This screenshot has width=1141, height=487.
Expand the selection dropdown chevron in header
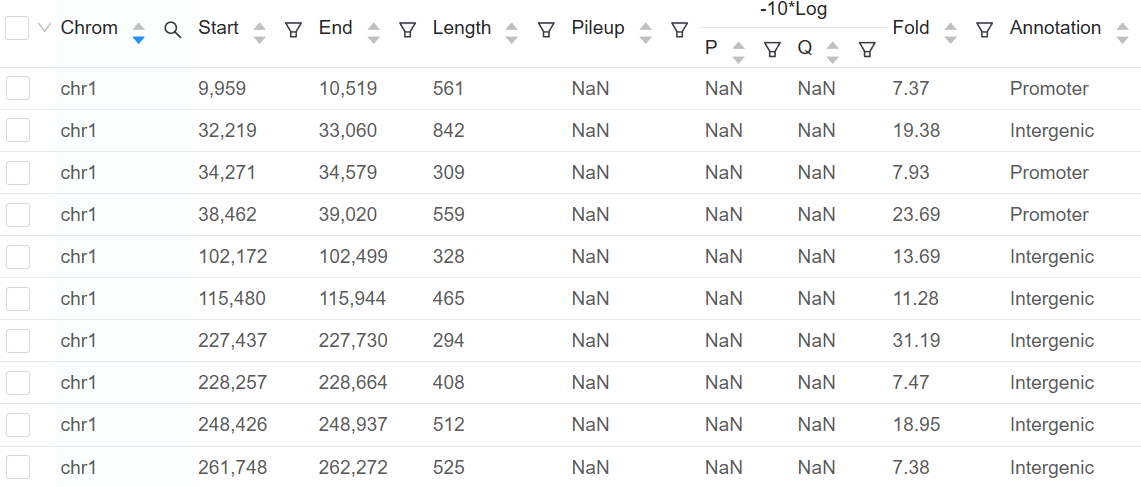[44, 28]
